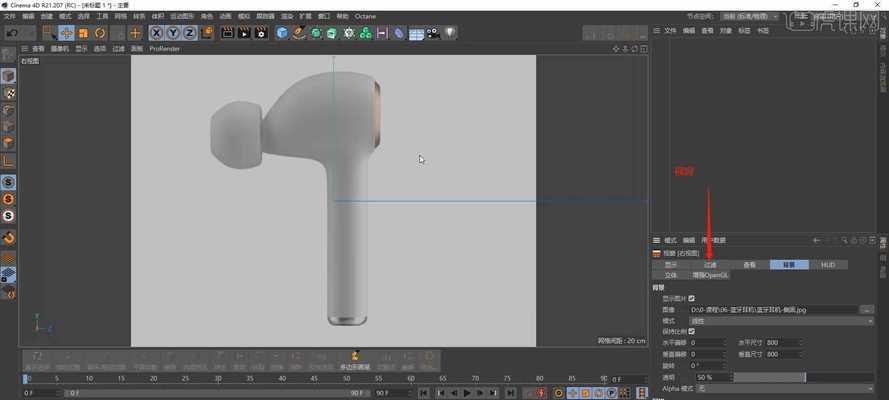Image resolution: width=889 pixels, height=400 pixels.
Task: Toggle snapping S icon in left toolbar
Action: [9, 182]
